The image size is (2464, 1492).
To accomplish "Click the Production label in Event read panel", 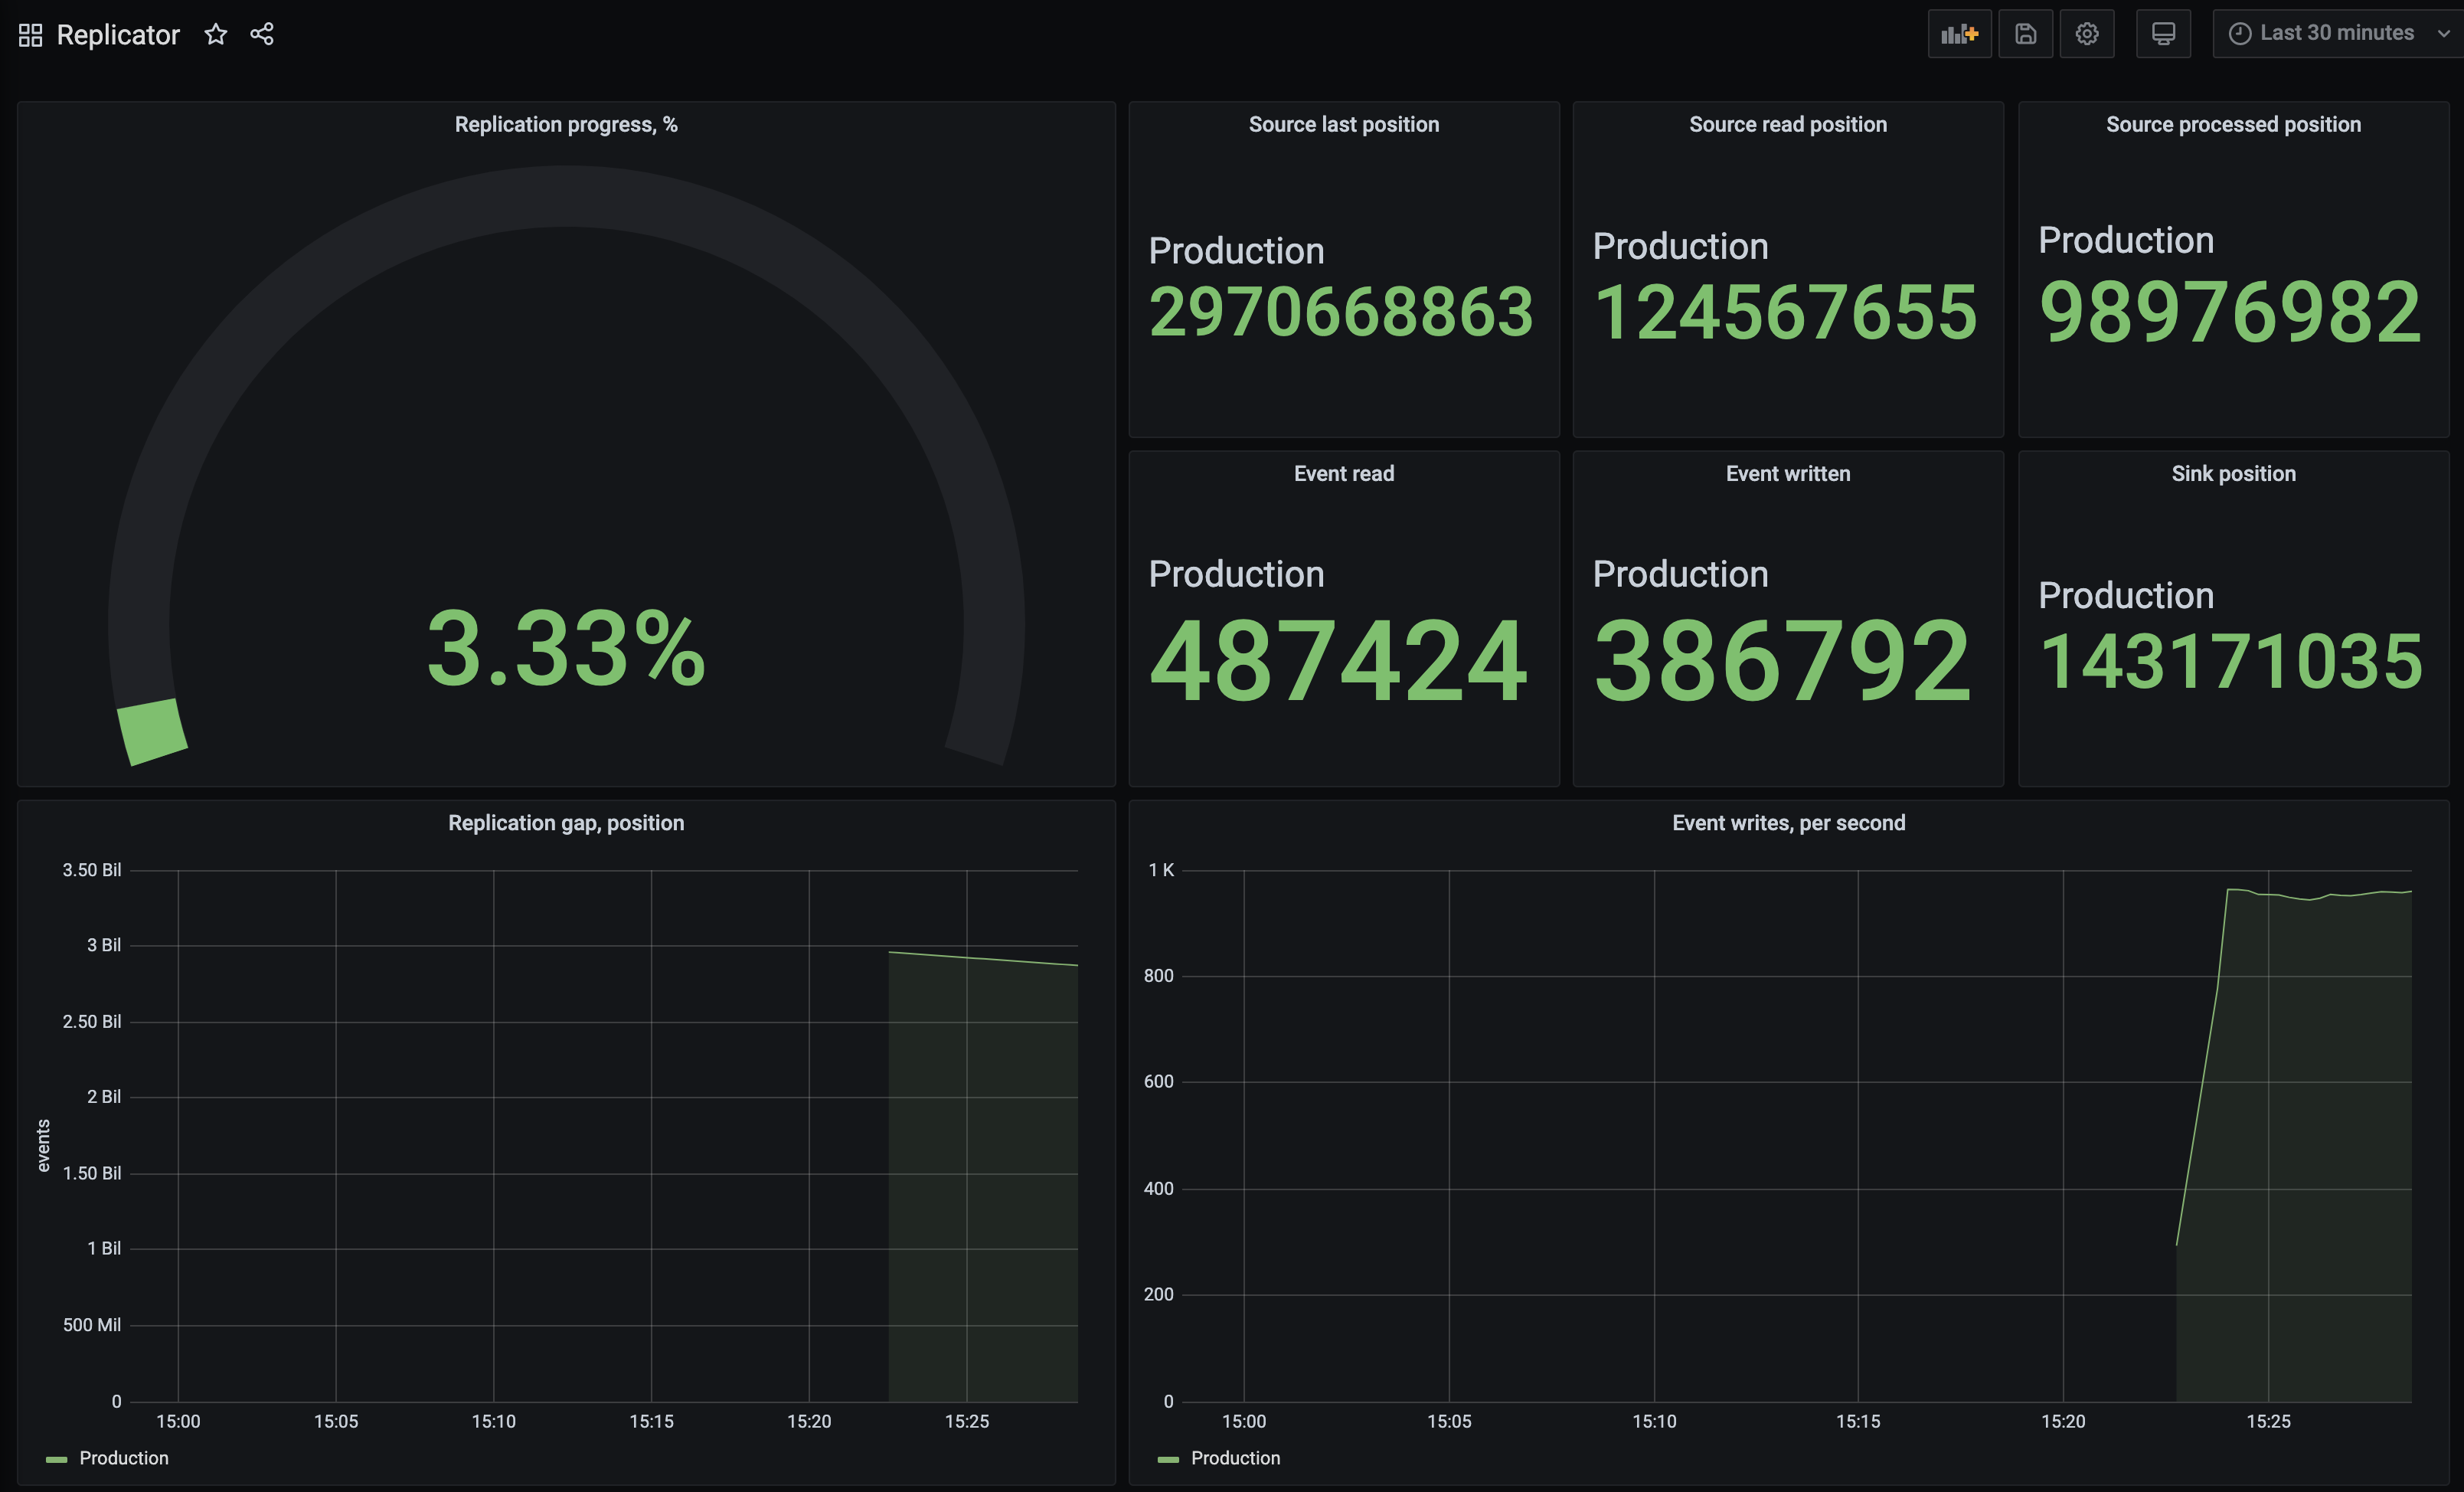I will 1236,574.
